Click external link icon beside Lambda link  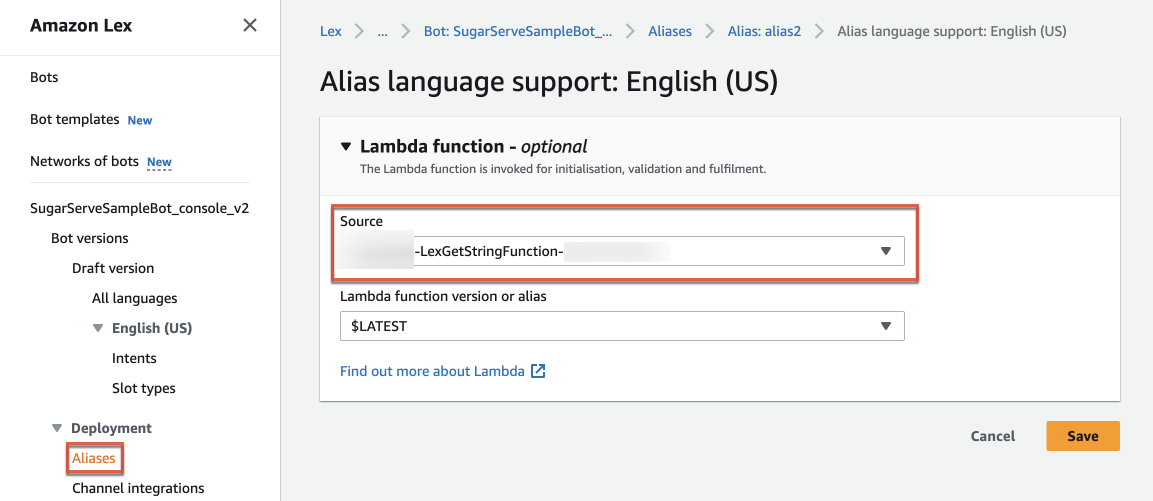pos(538,371)
